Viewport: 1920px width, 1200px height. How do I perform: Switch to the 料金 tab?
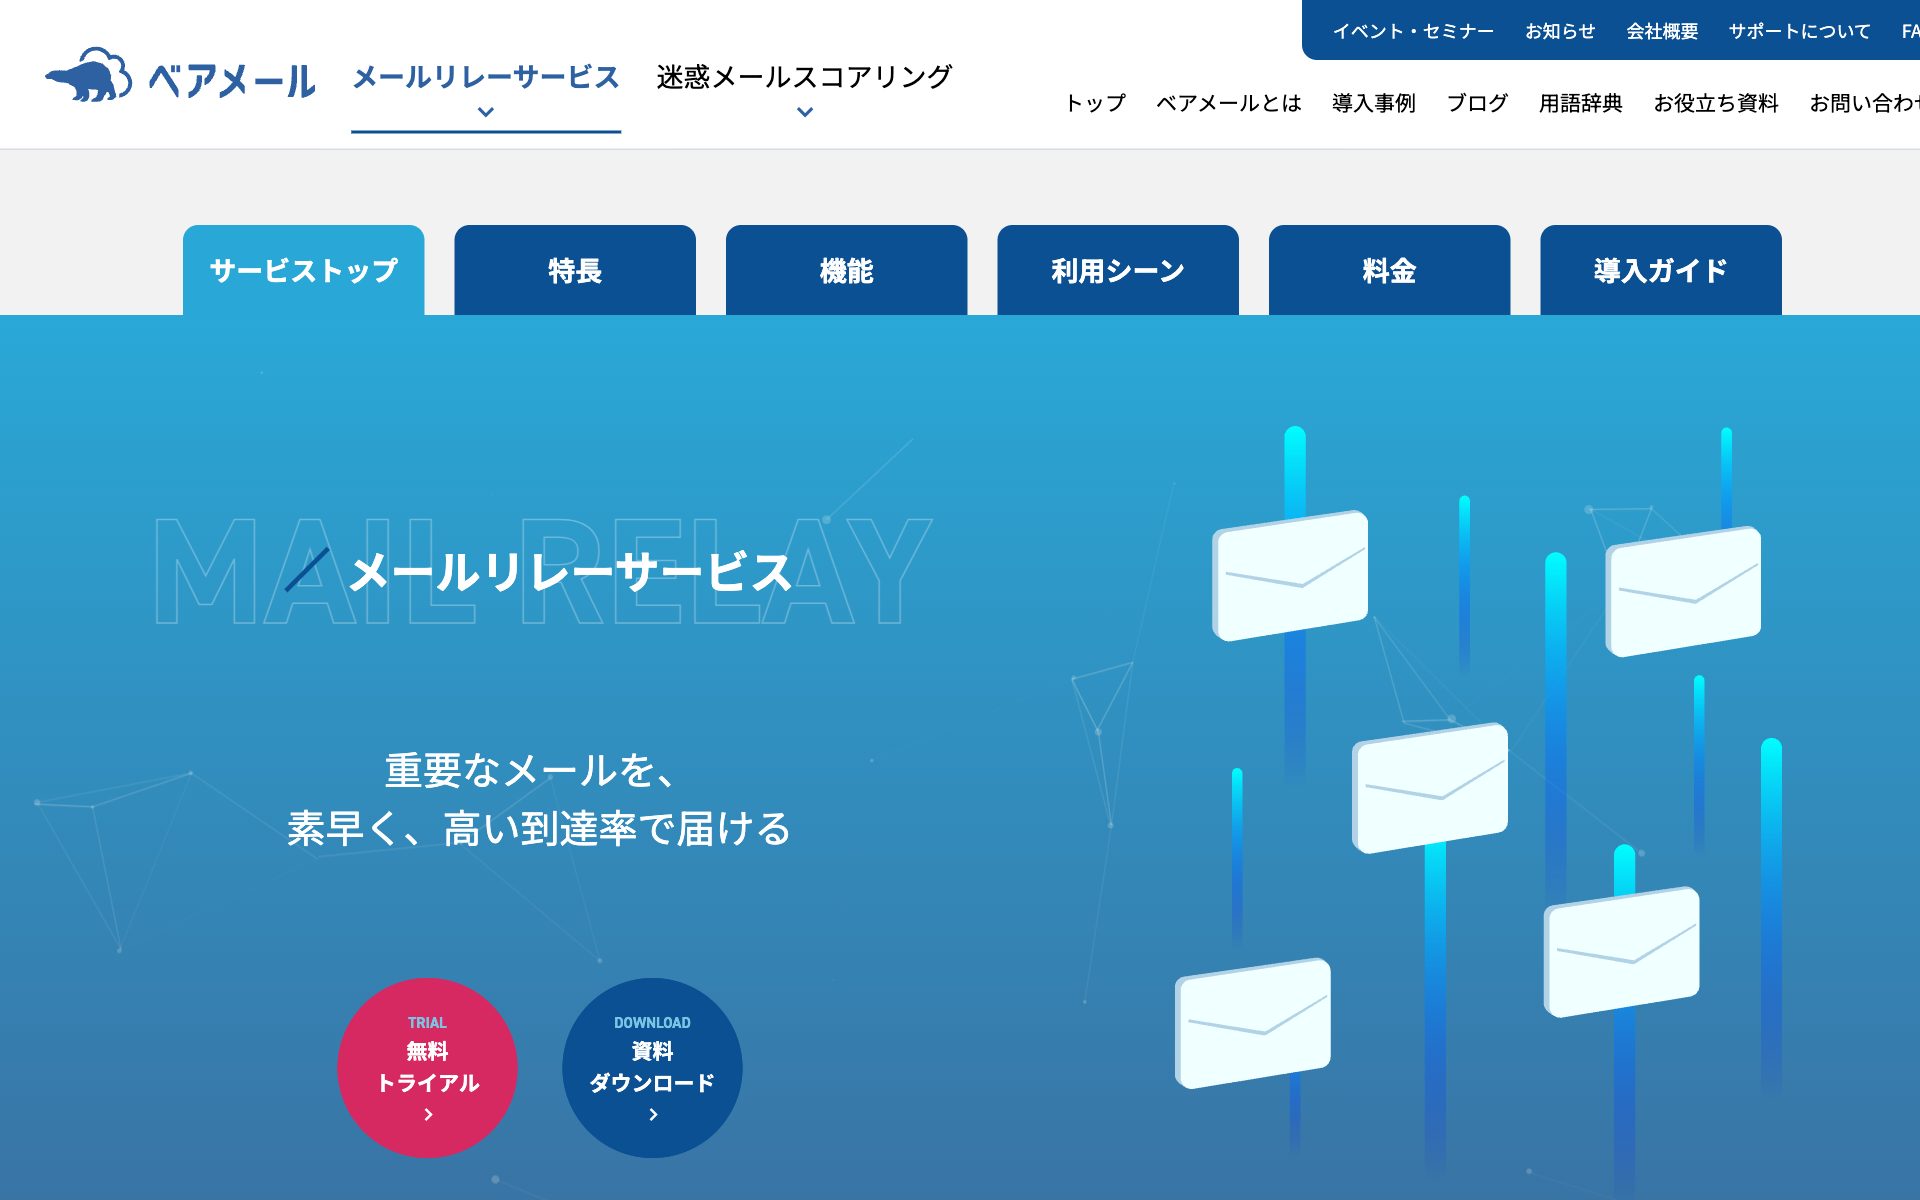[1389, 270]
